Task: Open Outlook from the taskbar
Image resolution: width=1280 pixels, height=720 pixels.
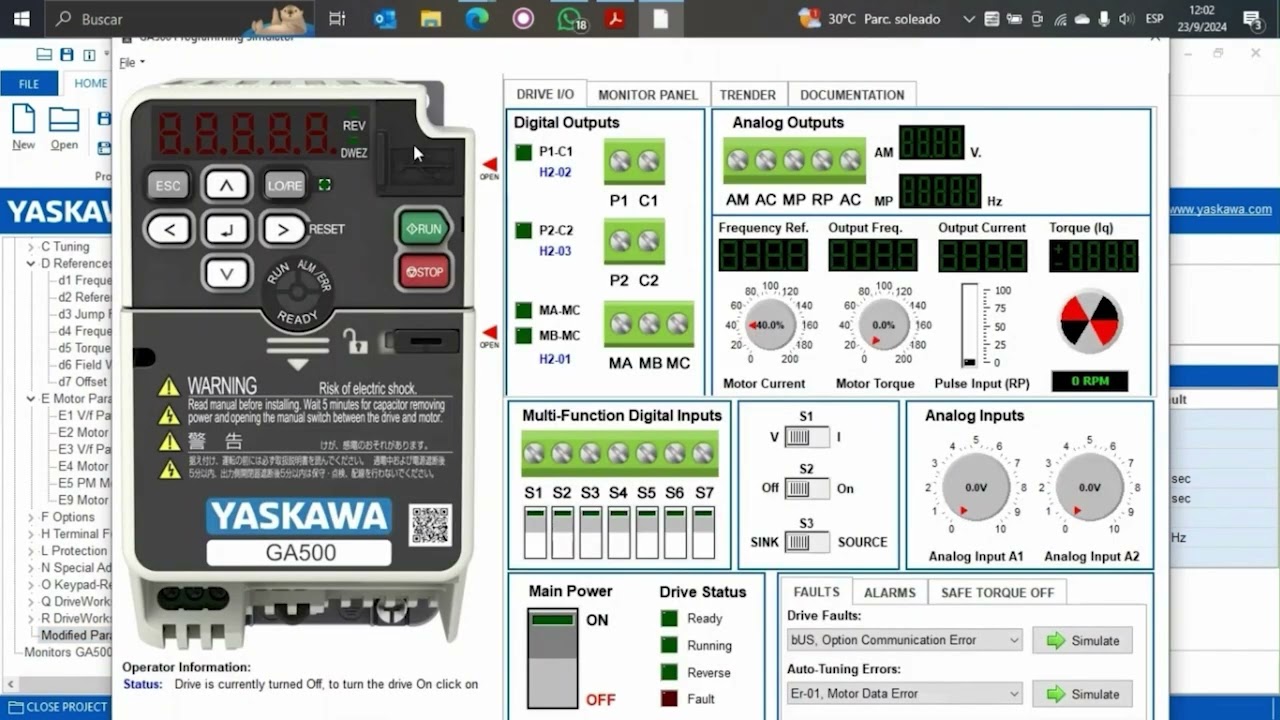Action: click(385, 19)
